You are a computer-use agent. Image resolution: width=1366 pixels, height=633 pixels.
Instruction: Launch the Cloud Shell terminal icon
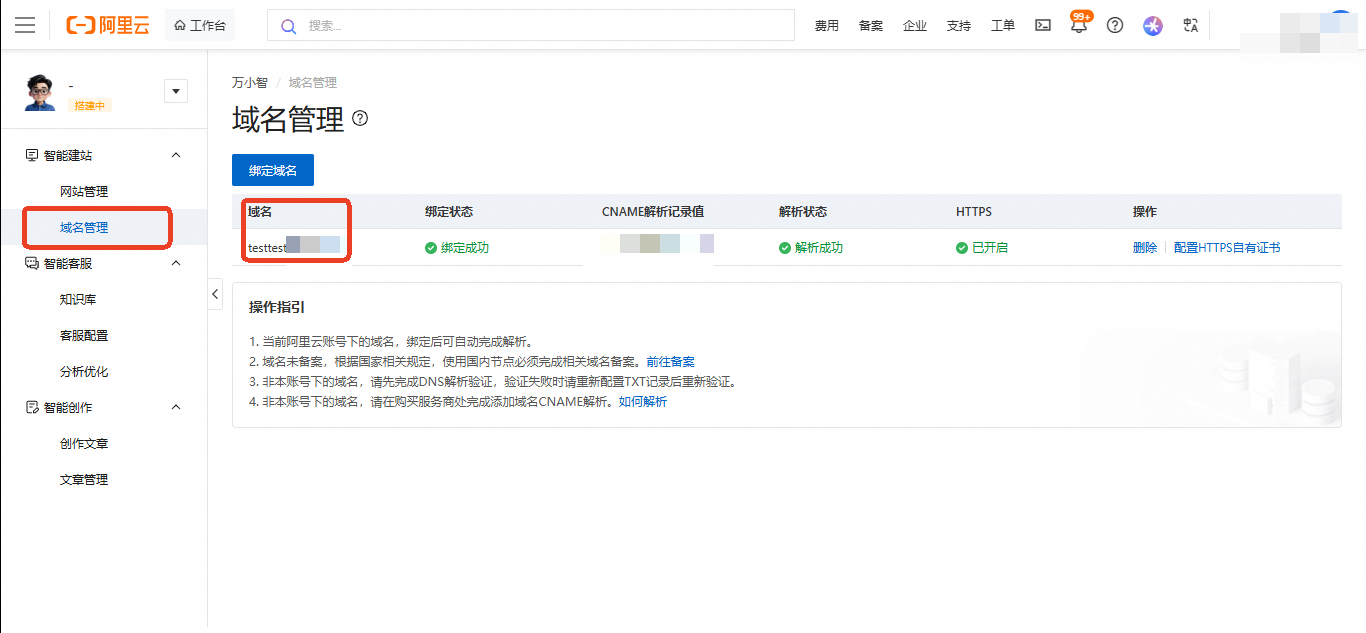pos(1042,26)
